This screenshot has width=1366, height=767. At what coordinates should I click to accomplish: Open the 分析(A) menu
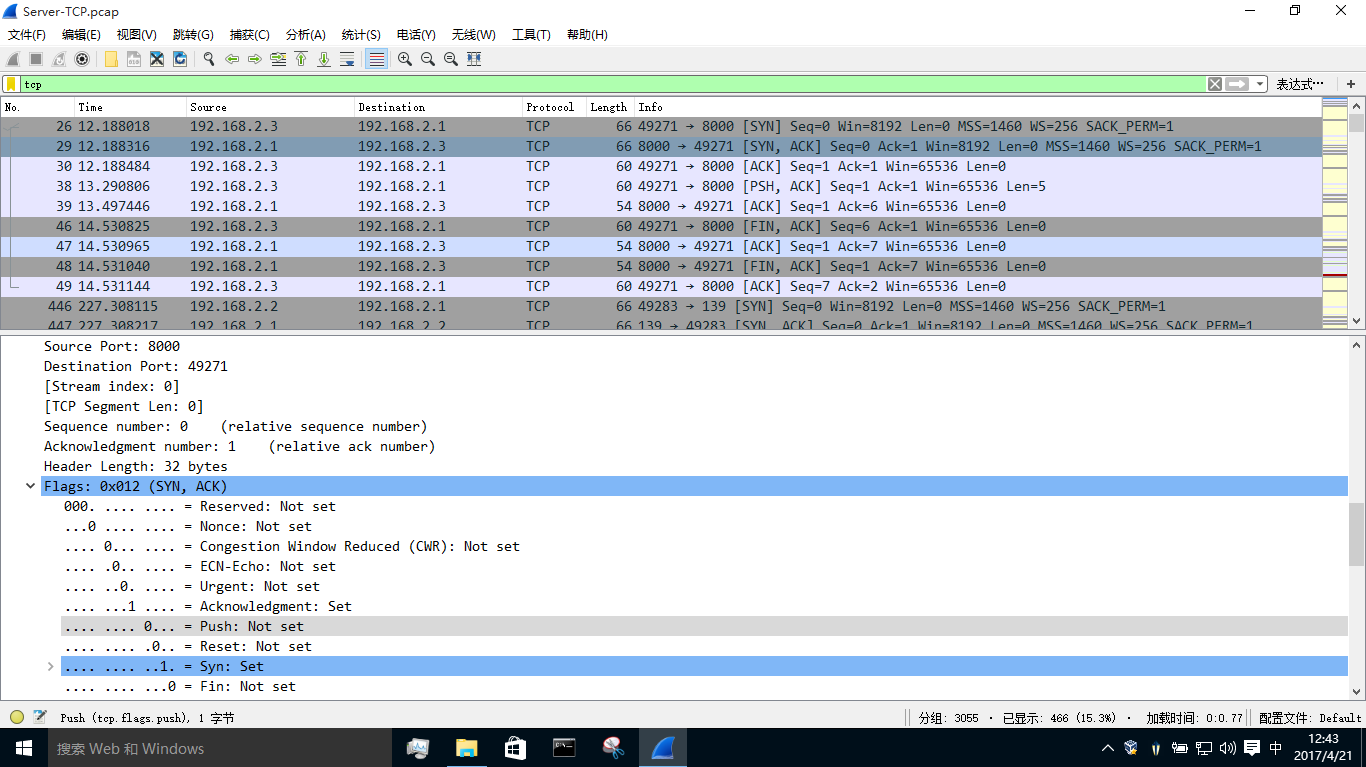click(305, 34)
